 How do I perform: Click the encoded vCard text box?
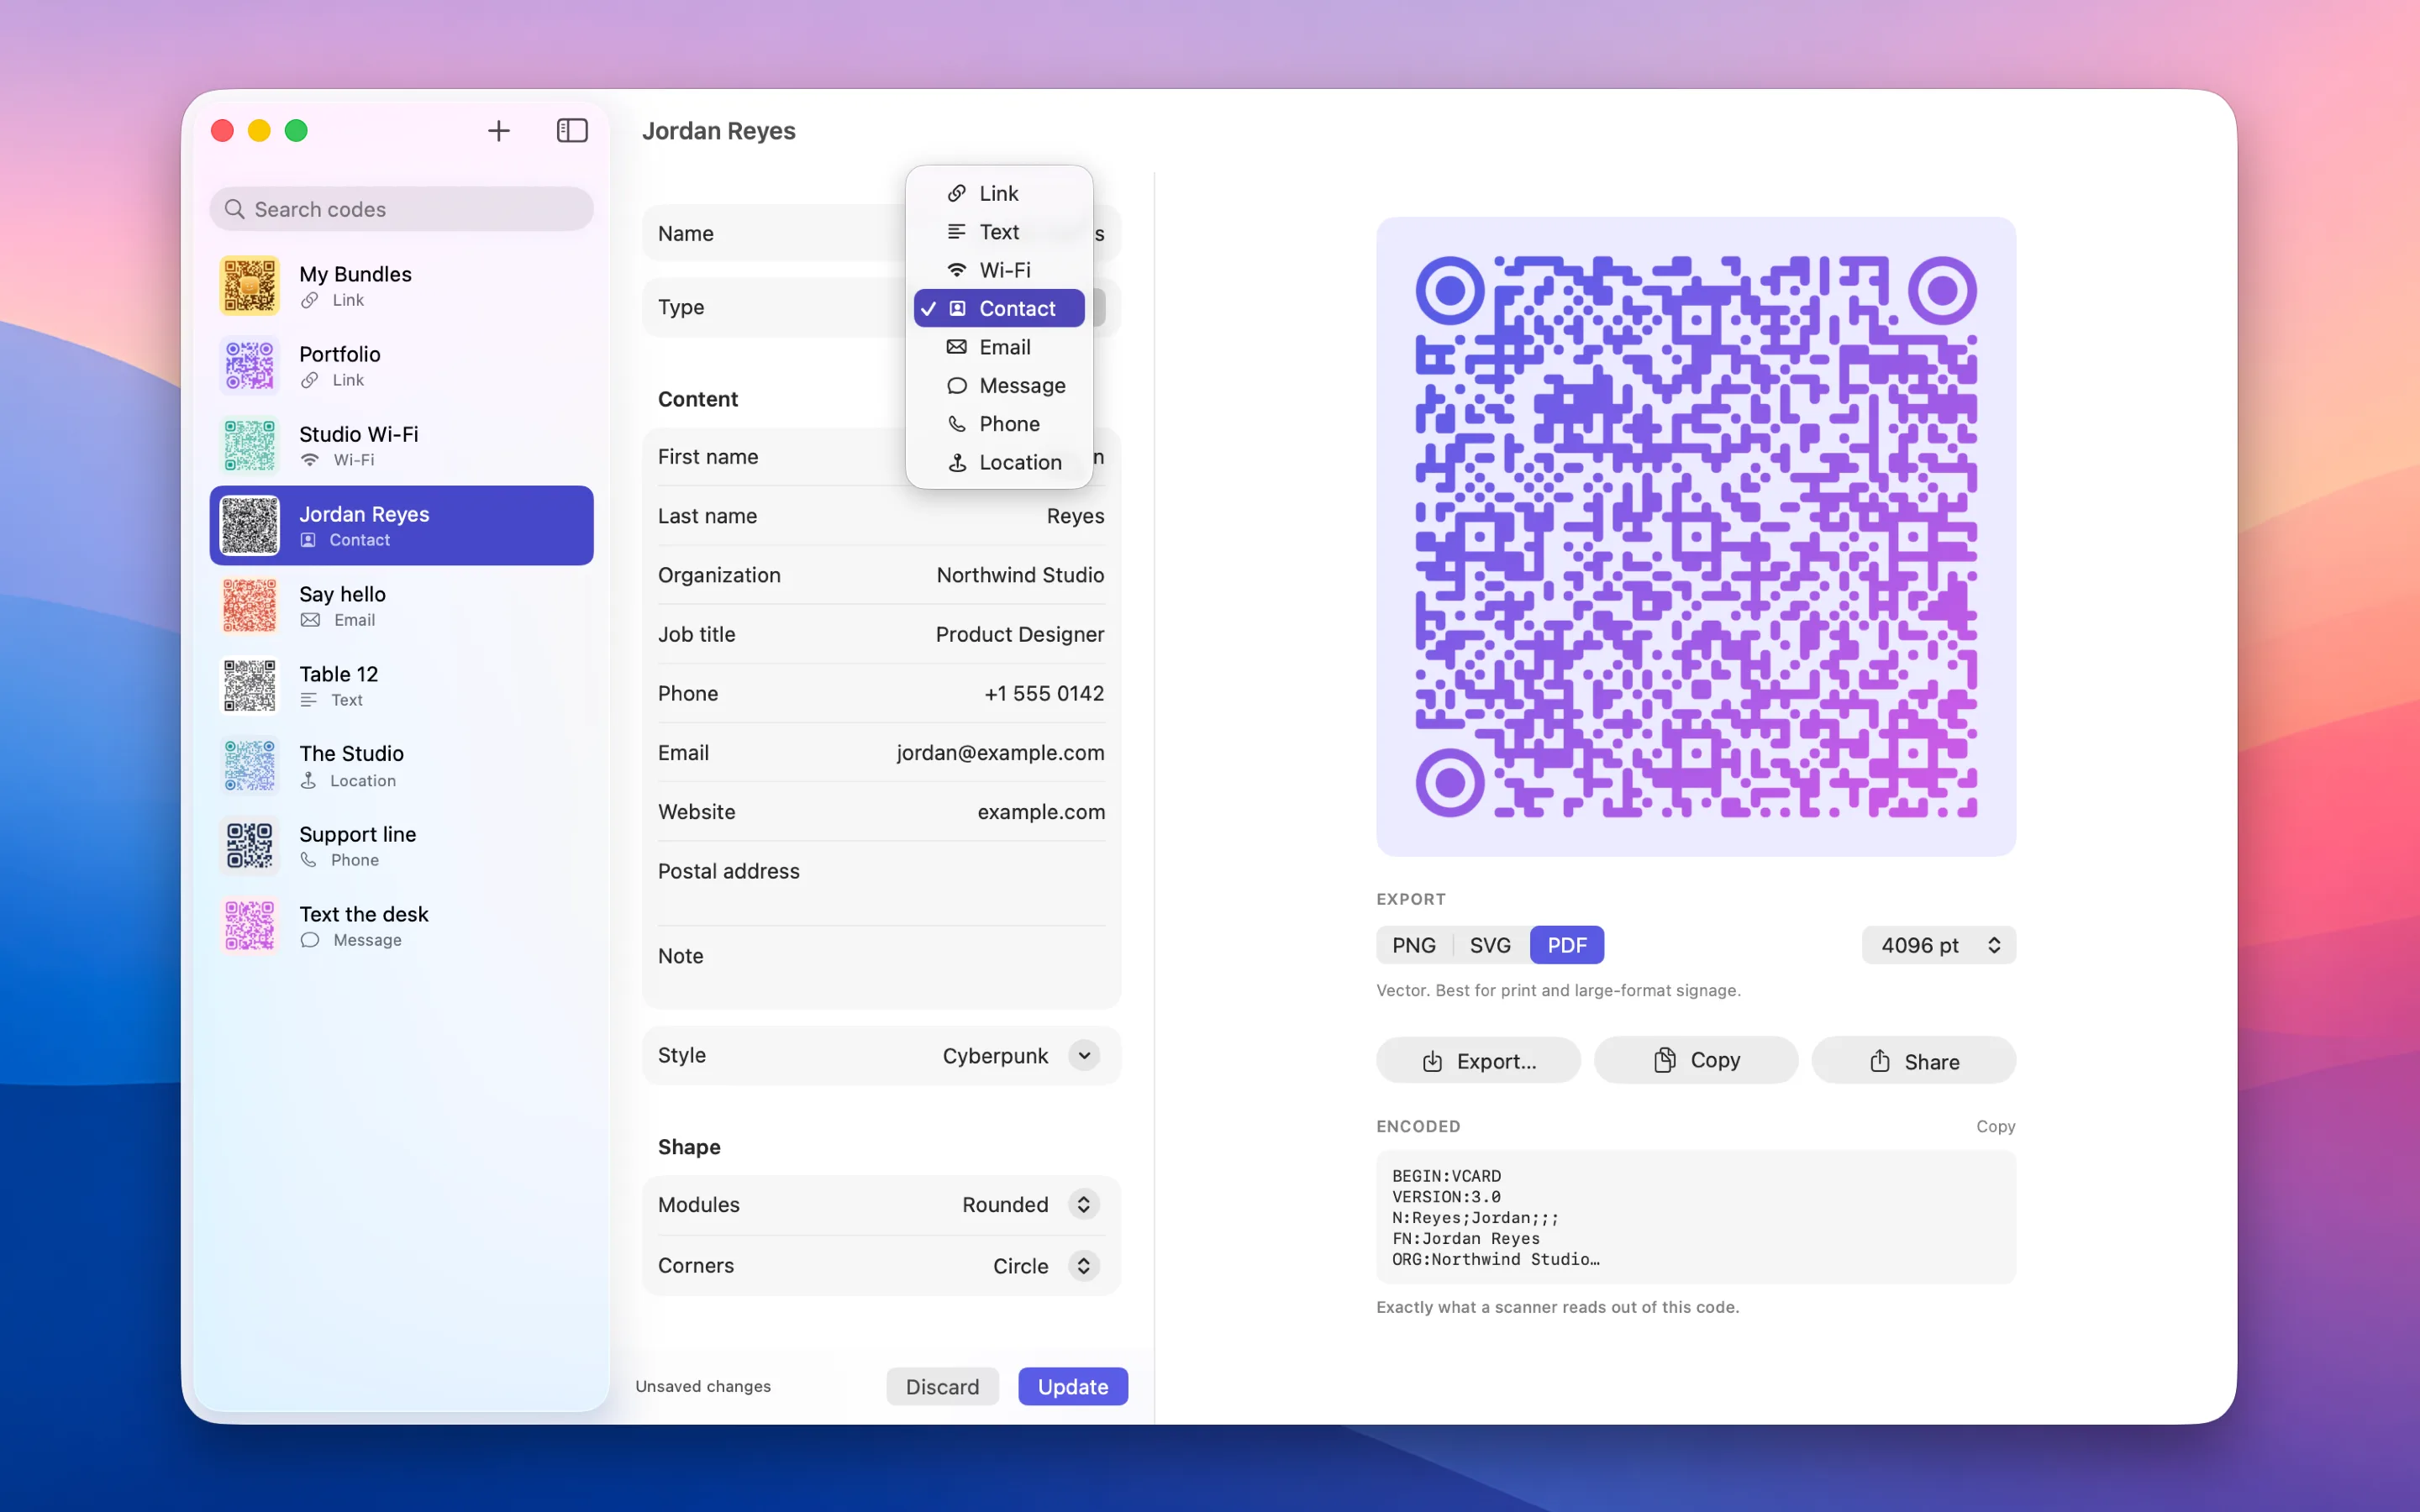pyautogui.click(x=1696, y=1217)
